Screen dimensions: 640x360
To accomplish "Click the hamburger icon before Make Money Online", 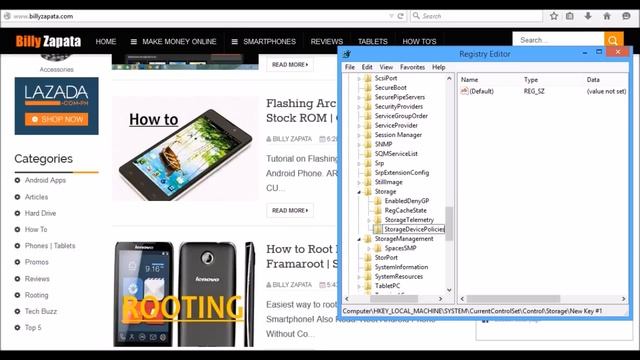I will (133, 41).
